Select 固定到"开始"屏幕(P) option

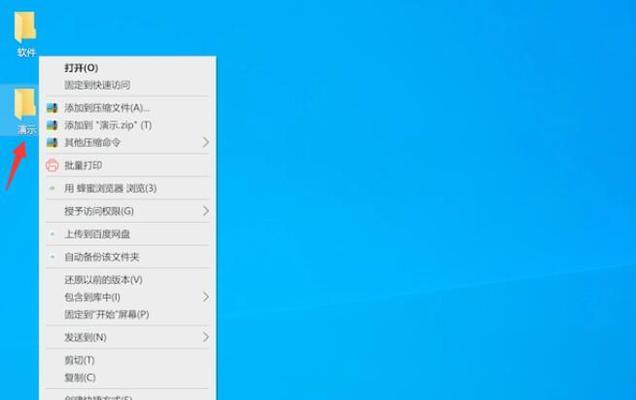pyautogui.click(x=127, y=314)
